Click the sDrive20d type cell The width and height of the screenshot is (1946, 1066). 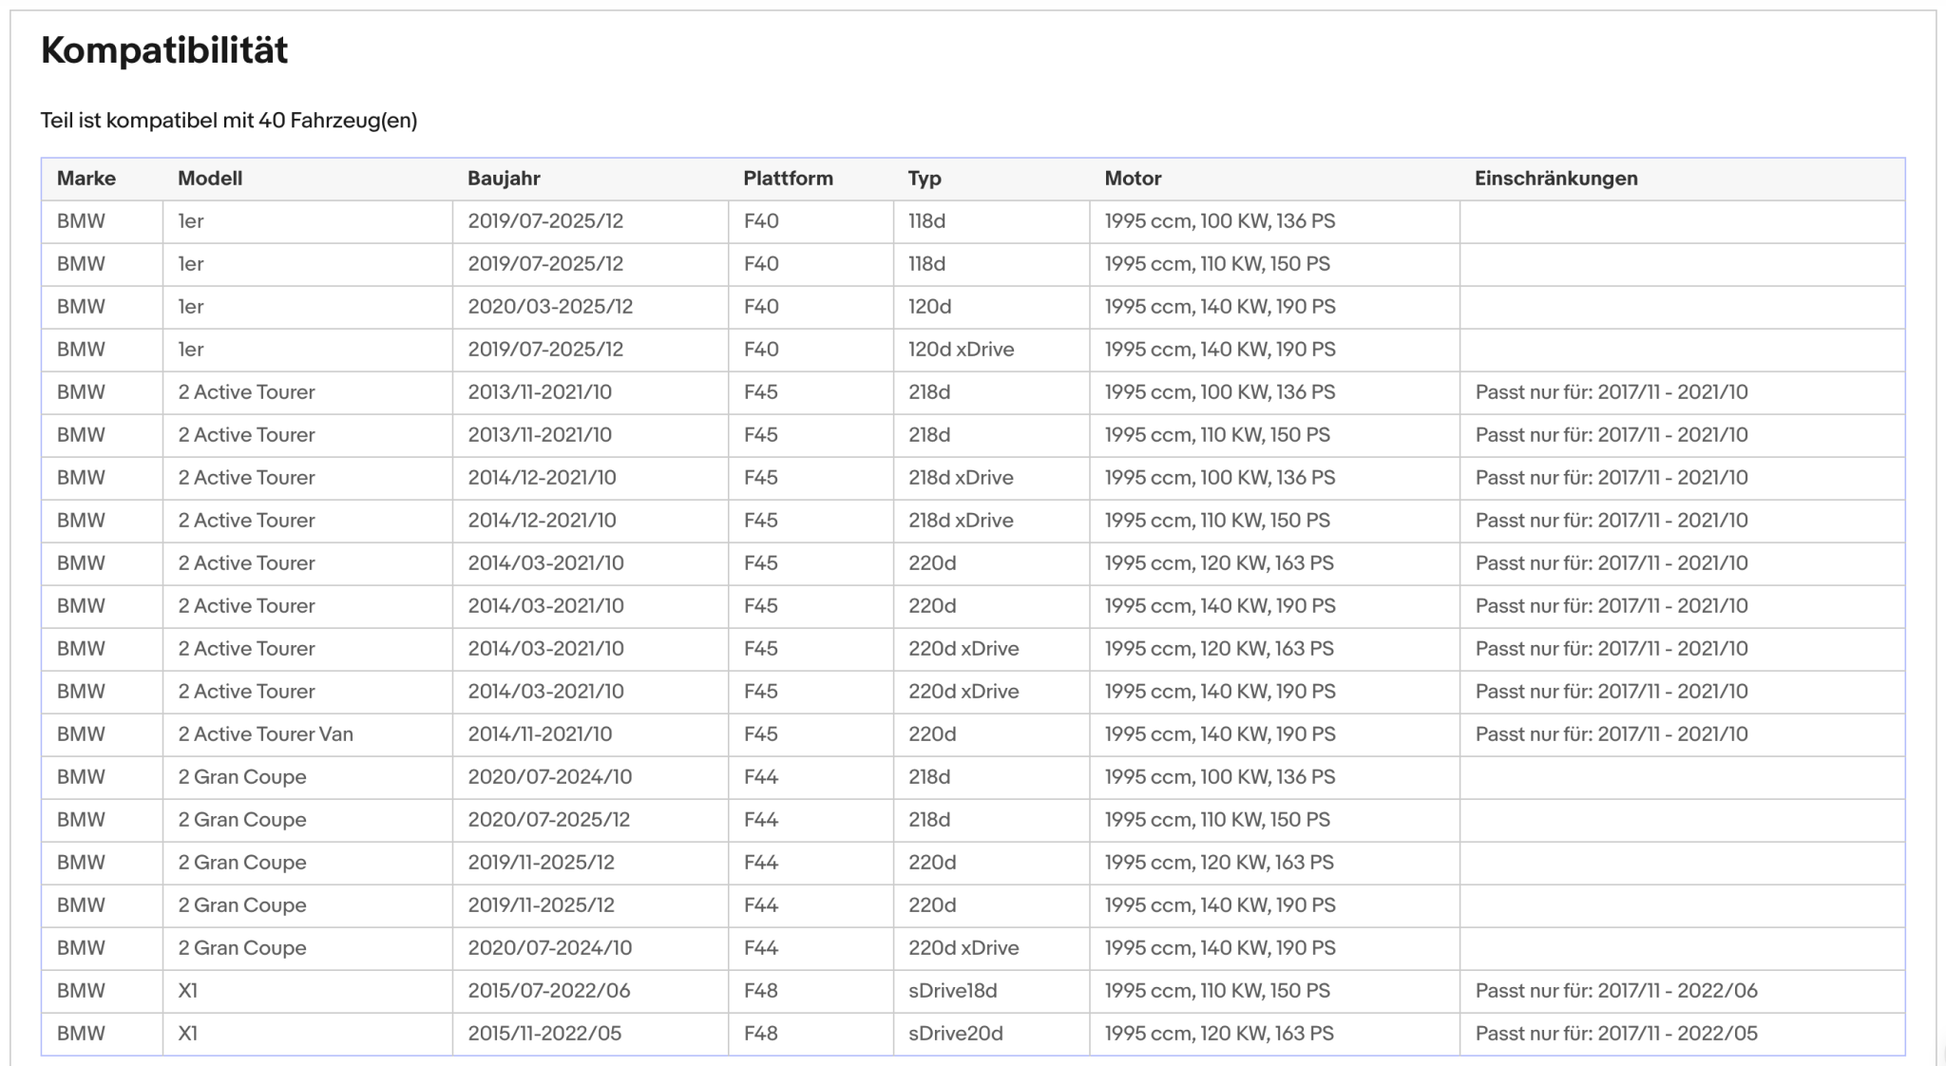pos(955,1034)
